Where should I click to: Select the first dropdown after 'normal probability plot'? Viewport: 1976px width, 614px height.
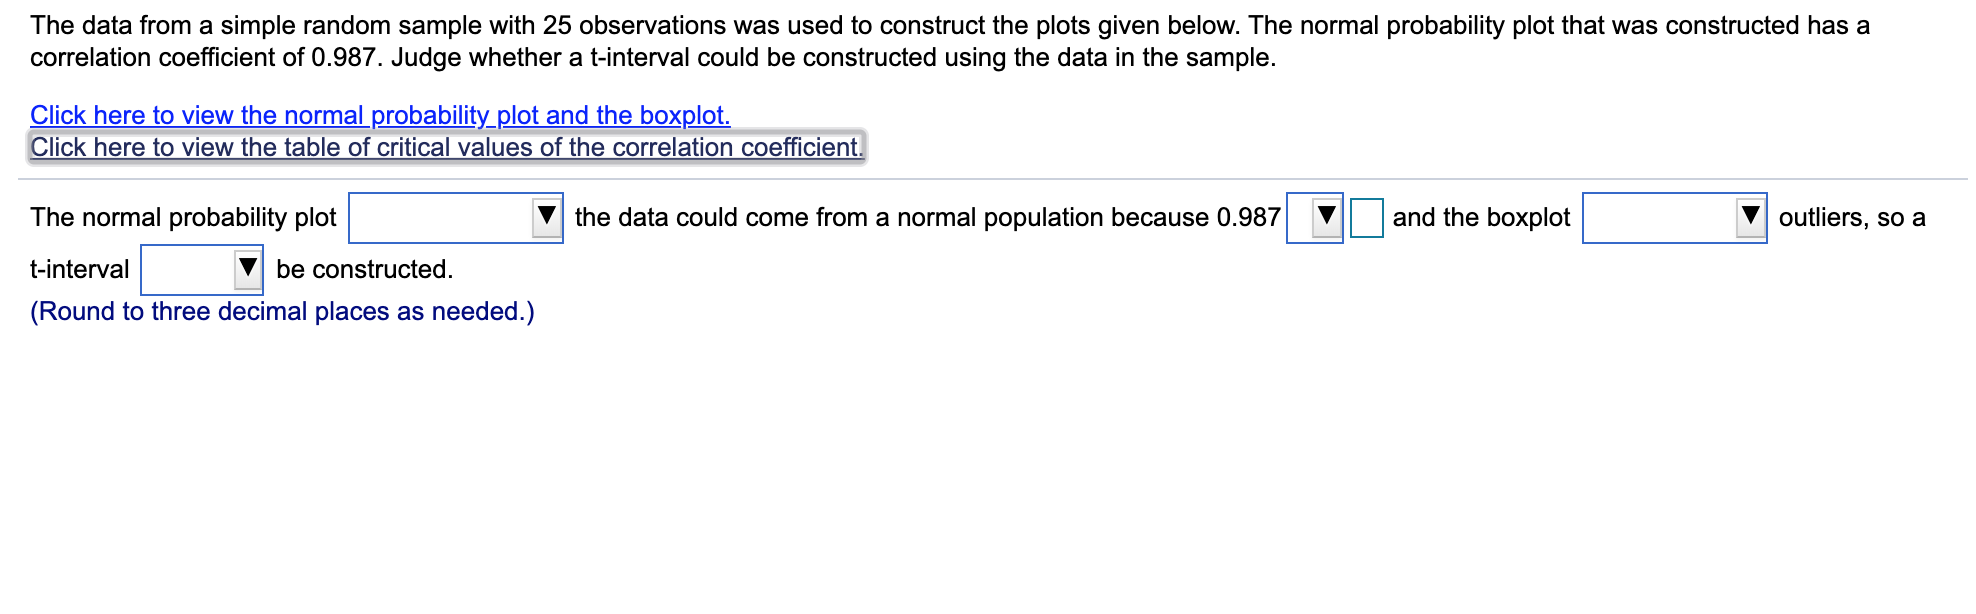tap(455, 218)
